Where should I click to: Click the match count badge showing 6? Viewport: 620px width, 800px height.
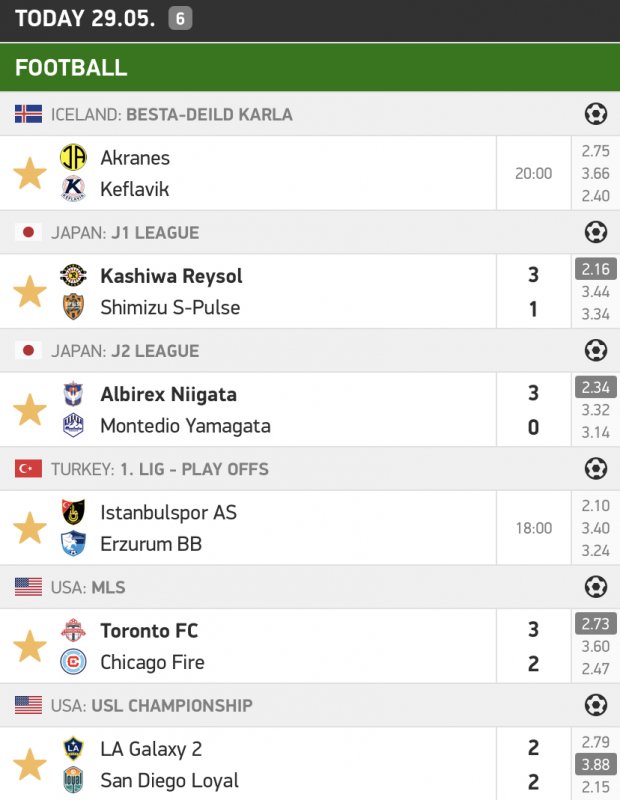click(x=180, y=18)
